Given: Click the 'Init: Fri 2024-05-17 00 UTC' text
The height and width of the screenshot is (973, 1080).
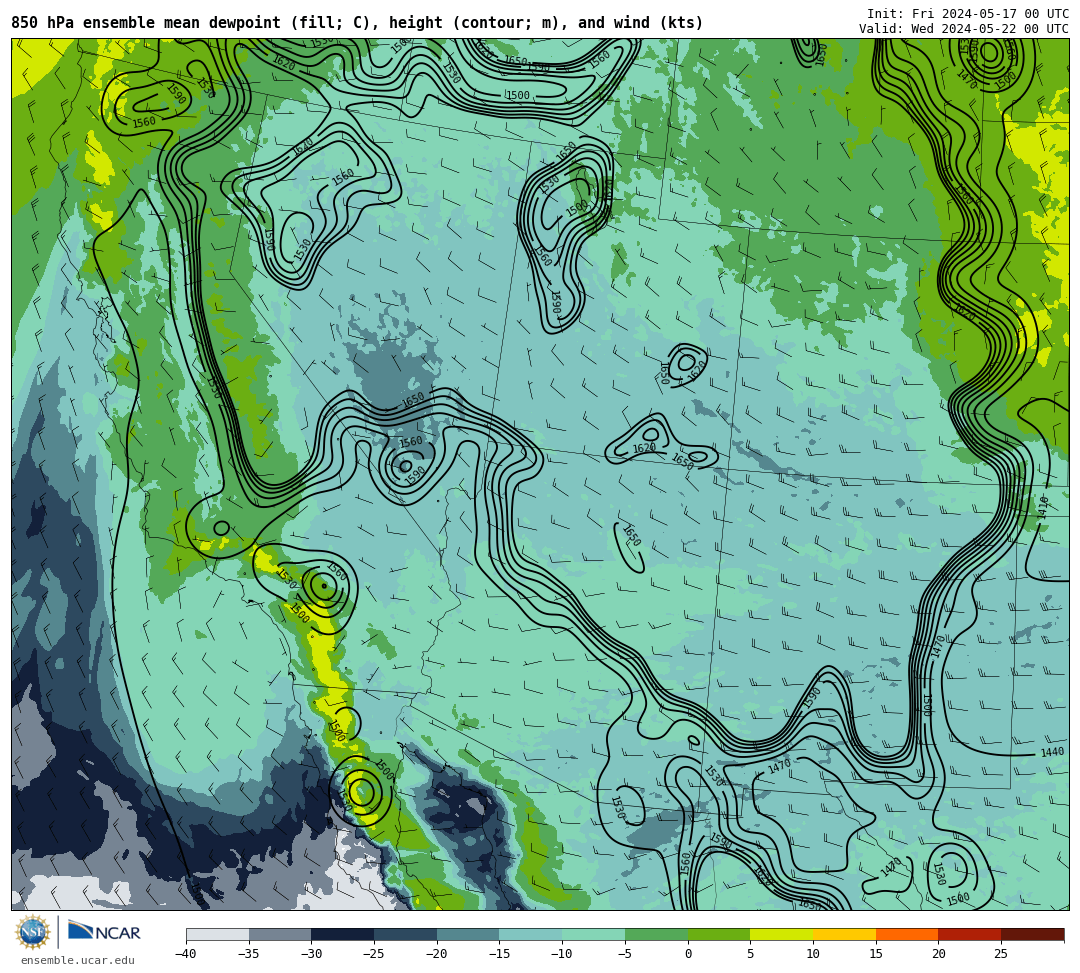Looking at the screenshot, I should click(x=968, y=14).
